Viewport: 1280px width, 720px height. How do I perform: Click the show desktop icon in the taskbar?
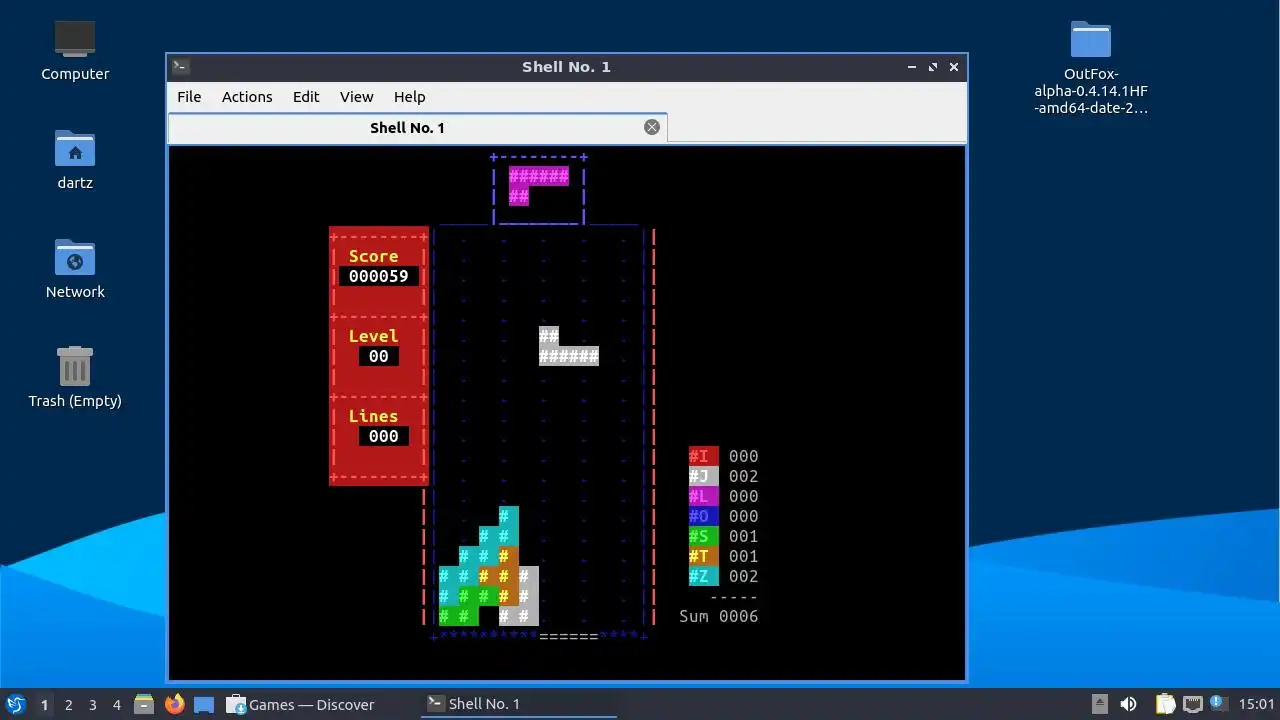[204, 704]
